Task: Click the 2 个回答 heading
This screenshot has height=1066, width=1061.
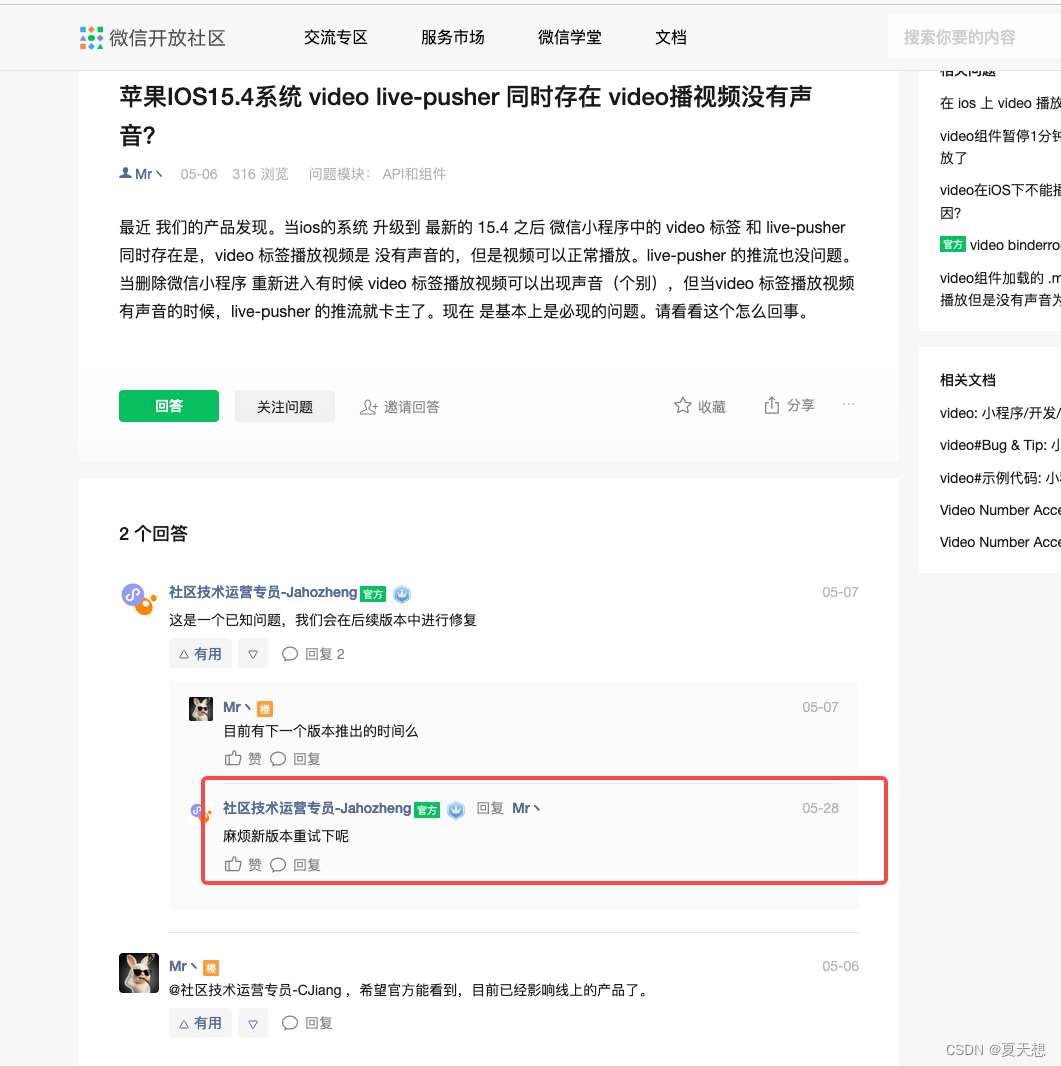Action: [154, 534]
